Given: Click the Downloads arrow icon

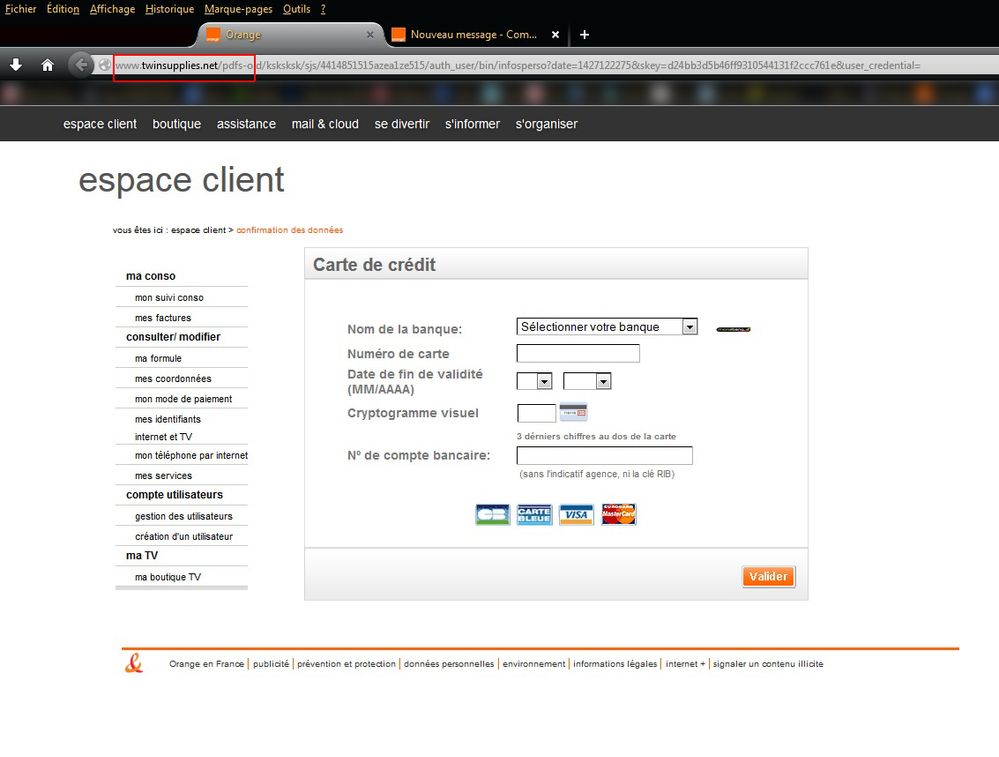Looking at the screenshot, I should 16,63.
